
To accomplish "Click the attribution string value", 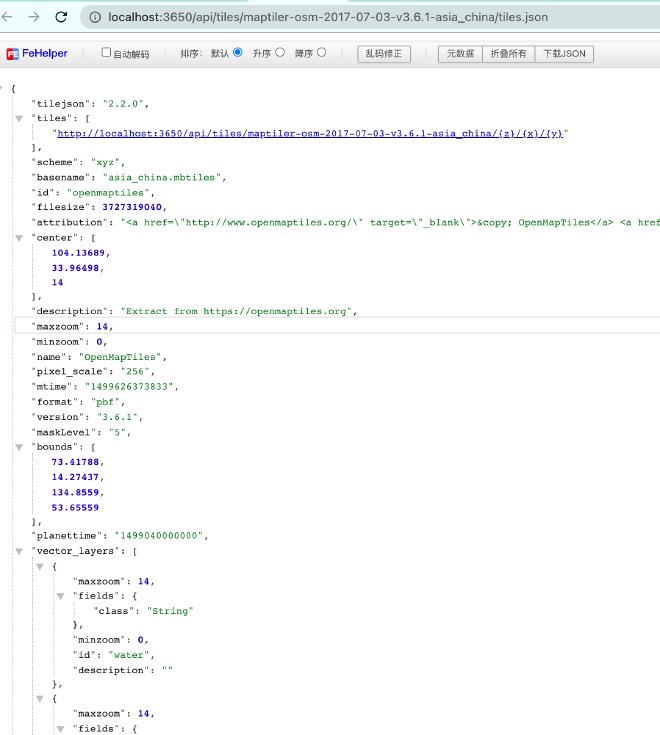I will [390, 223].
